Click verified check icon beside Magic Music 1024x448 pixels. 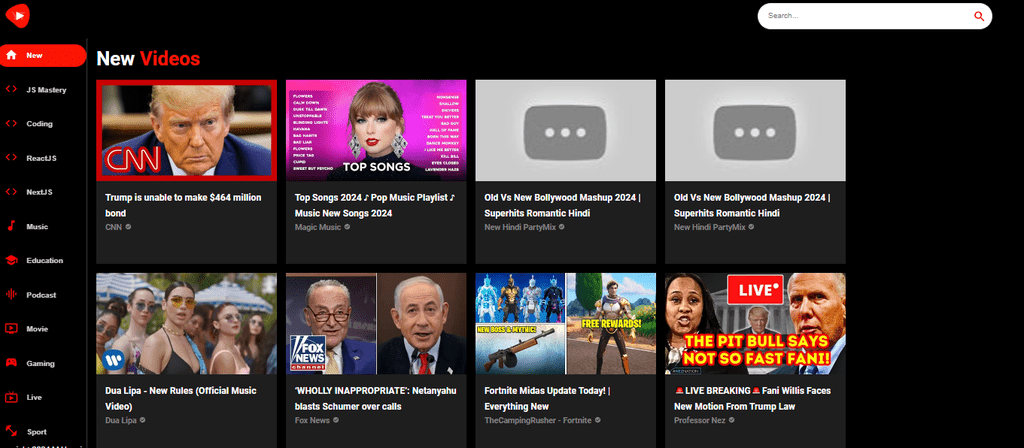pos(347,227)
